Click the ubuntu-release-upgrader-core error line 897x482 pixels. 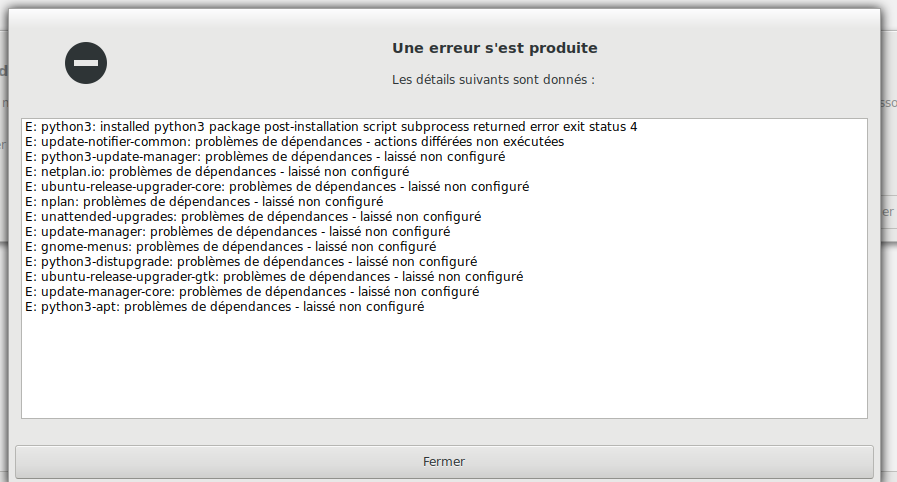tap(277, 187)
